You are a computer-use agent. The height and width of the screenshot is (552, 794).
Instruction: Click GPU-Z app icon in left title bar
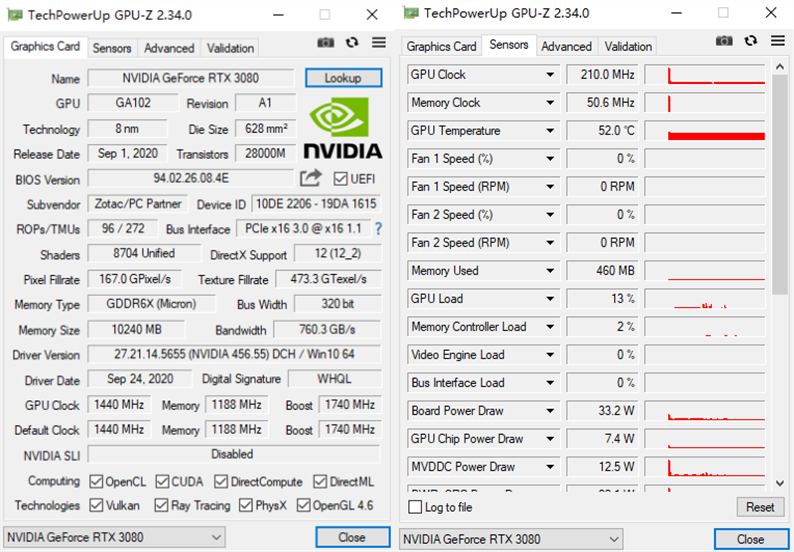14,15
